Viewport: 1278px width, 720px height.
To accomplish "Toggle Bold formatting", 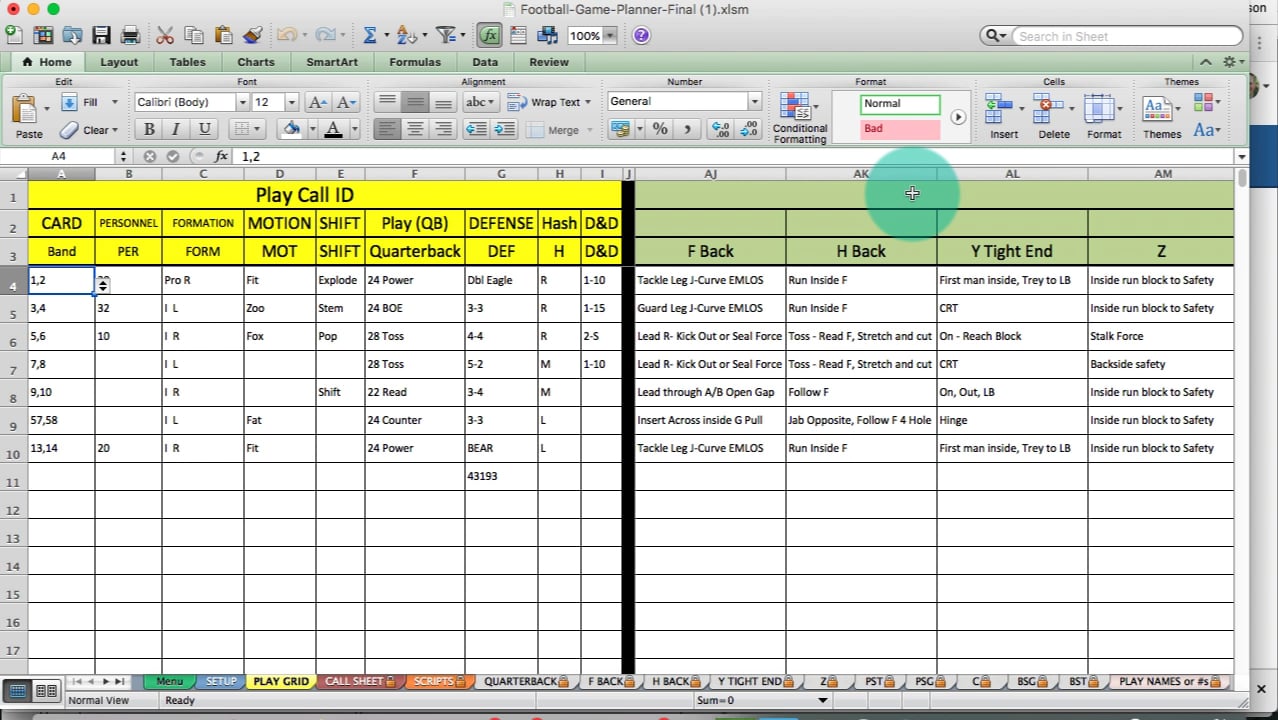I will (x=149, y=129).
